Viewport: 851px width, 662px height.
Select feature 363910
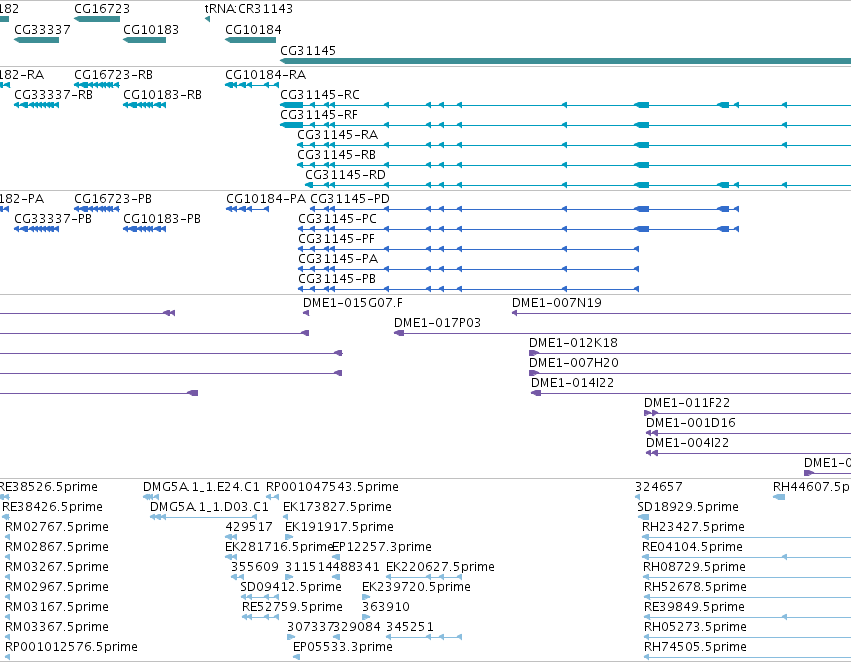[x=386, y=607]
